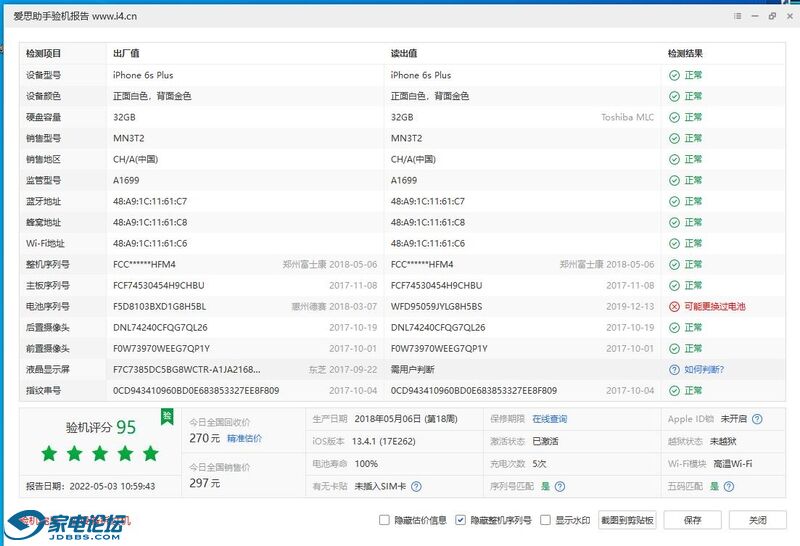Click the green check icon in 销售地区 row
This screenshot has height=546, width=800.
click(674, 159)
